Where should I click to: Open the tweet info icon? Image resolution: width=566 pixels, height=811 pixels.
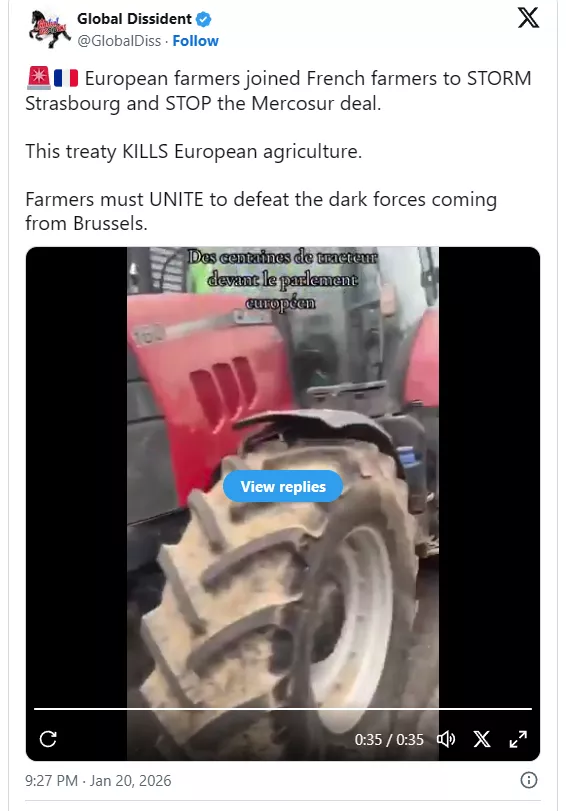point(528,780)
